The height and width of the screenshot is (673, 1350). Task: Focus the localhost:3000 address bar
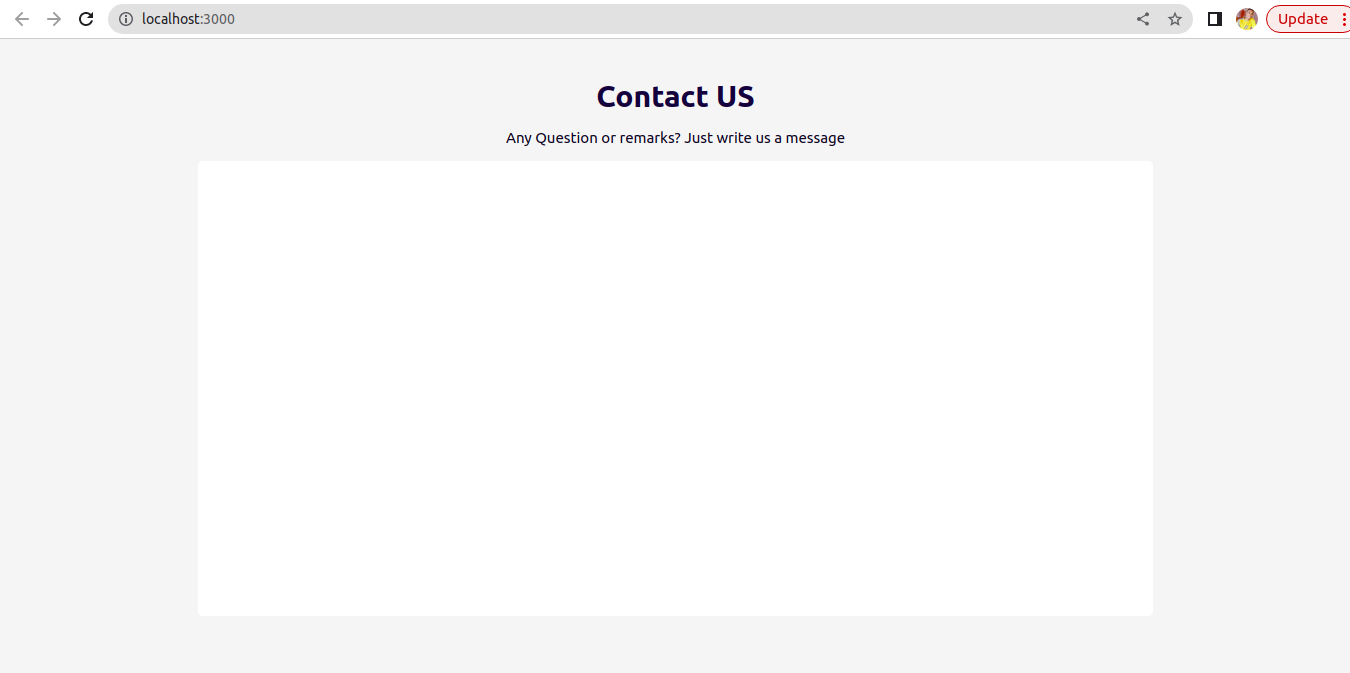[x=650, y=19]
